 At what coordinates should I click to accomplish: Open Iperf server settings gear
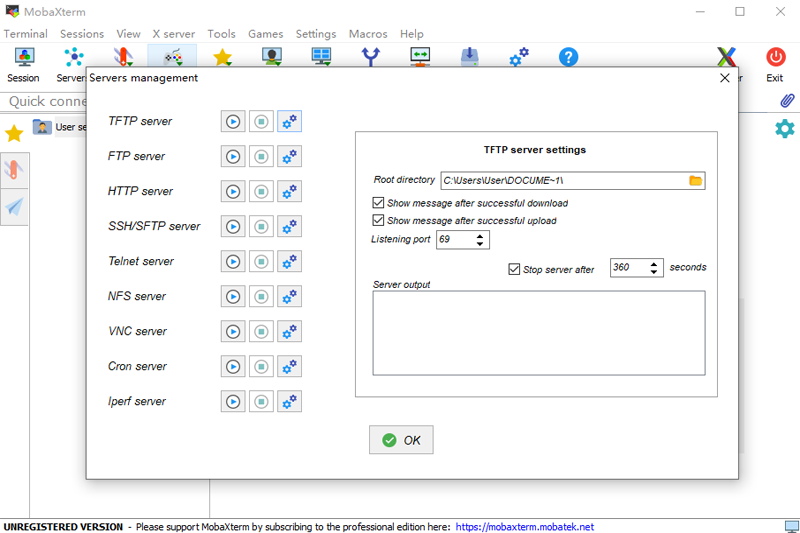[289, 401]
